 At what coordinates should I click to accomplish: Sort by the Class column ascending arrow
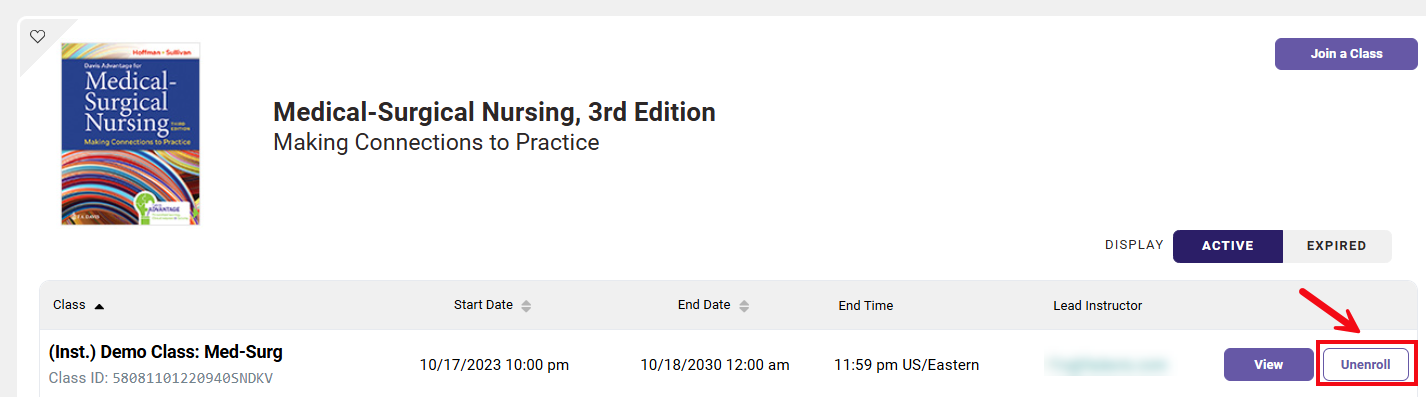99,306
